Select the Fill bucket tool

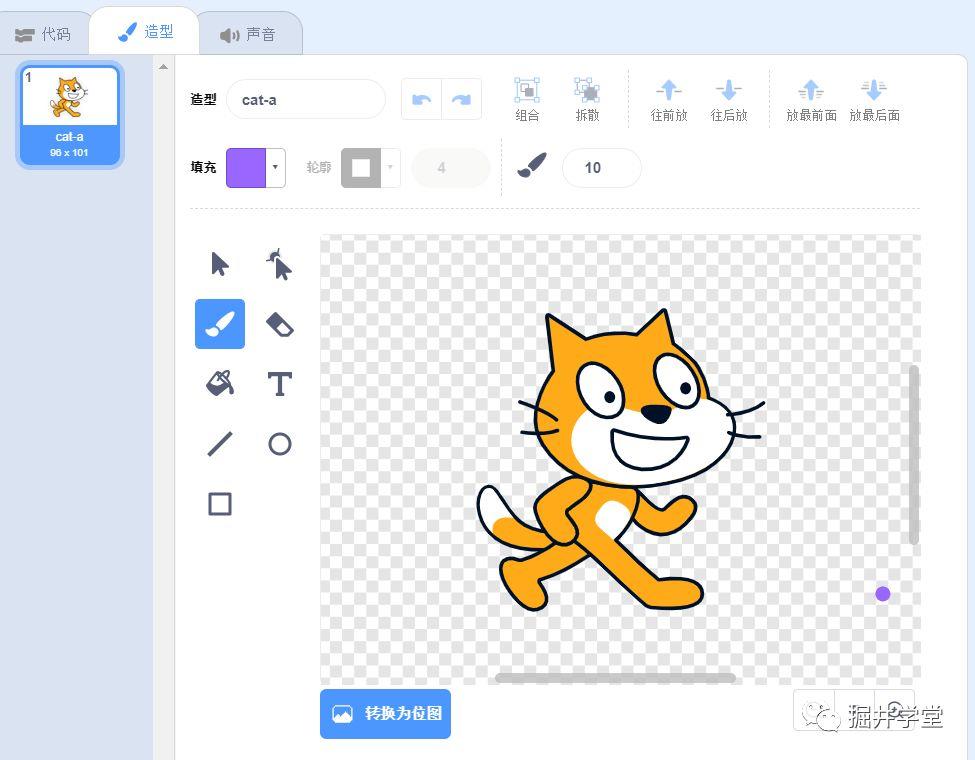click(x=219, y=383)
